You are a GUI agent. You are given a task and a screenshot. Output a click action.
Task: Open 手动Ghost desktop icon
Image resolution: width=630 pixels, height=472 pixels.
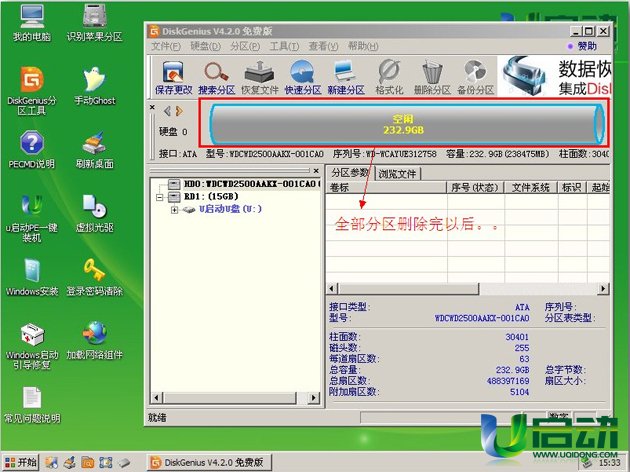click(94, 86)
